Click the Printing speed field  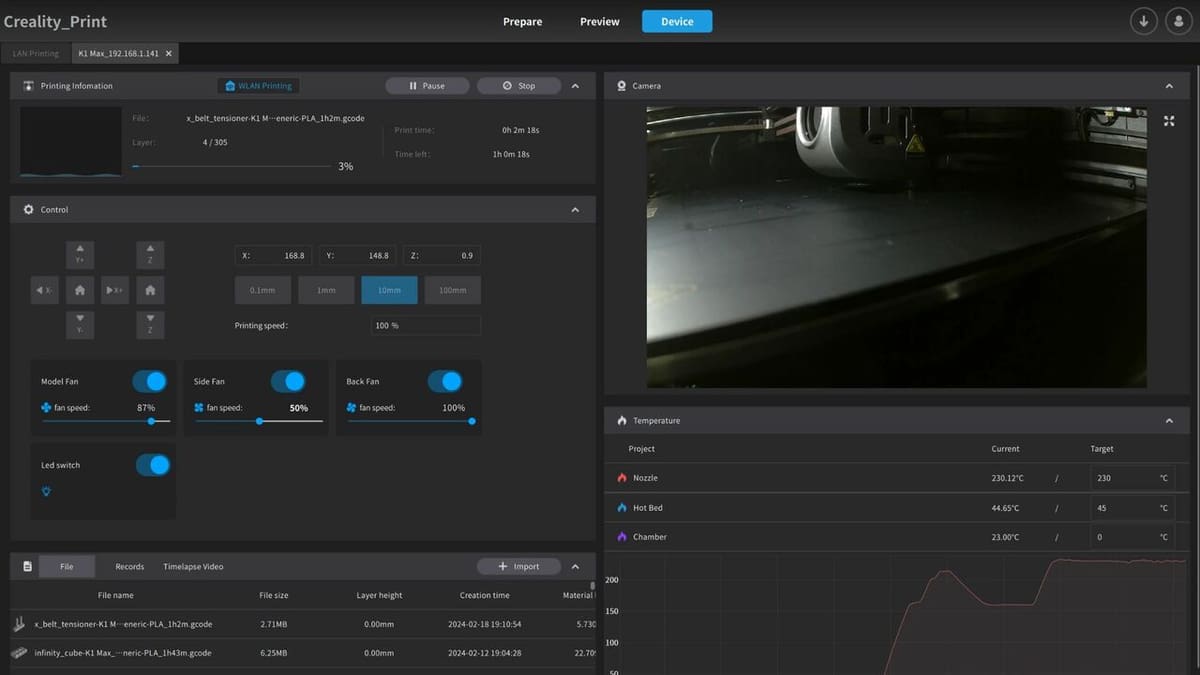click(425, 326)
